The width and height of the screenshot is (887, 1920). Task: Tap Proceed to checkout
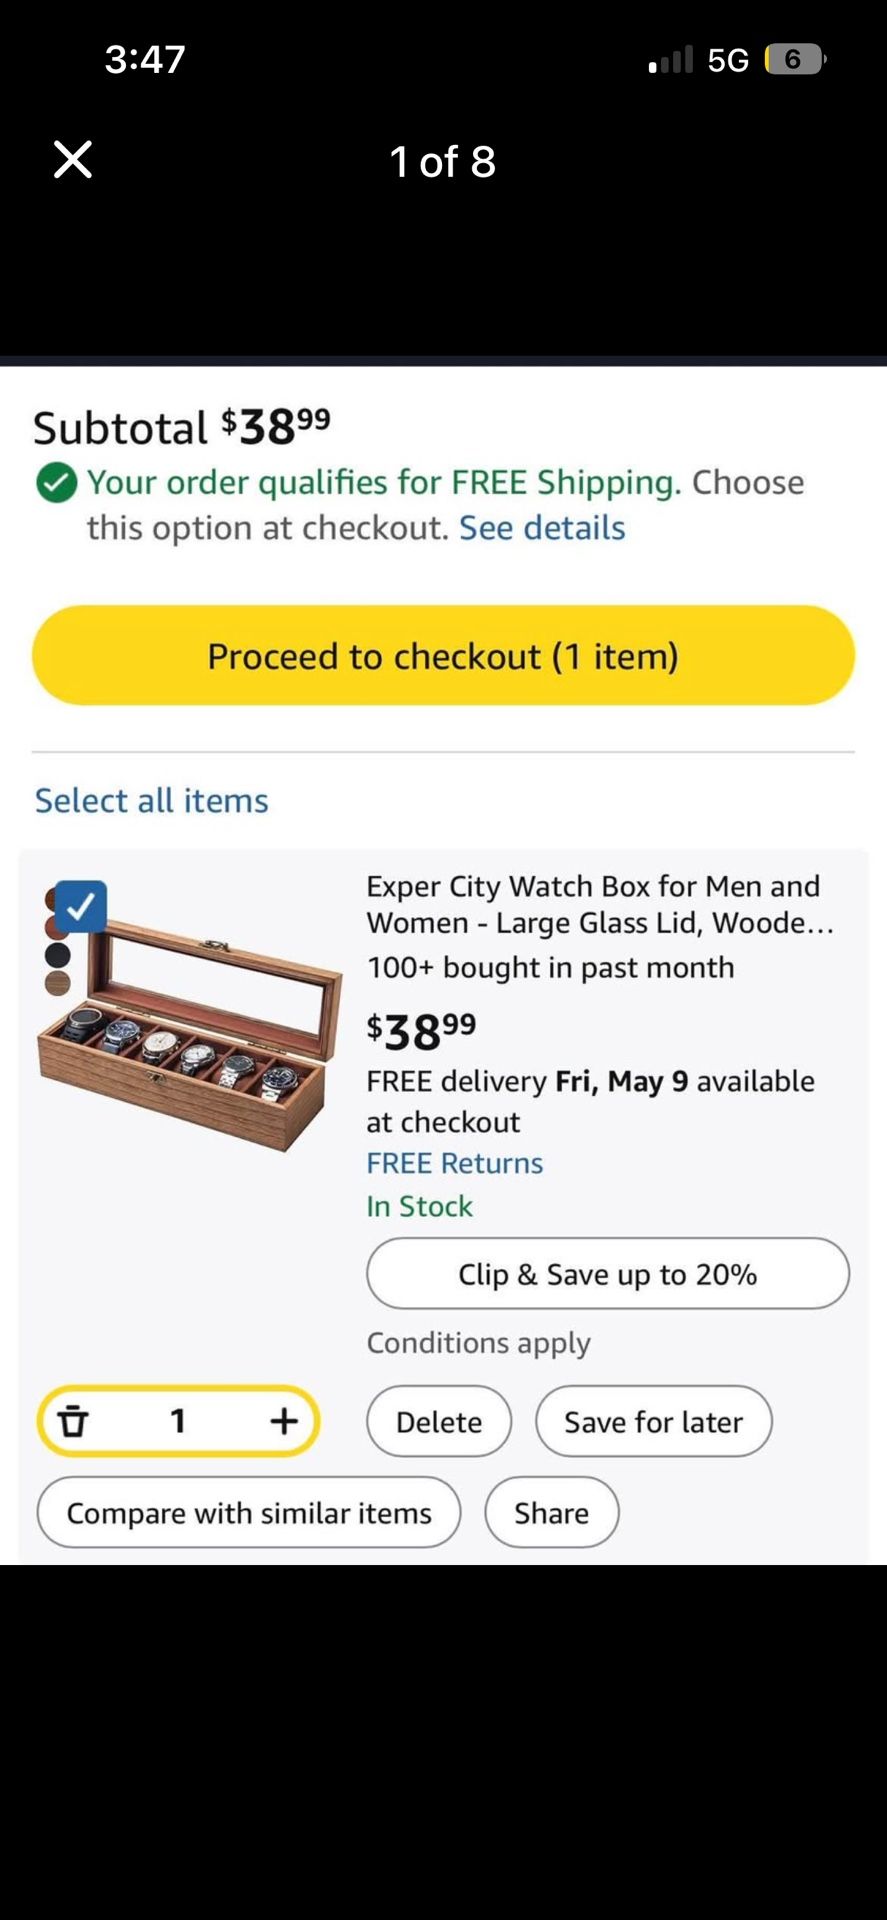pyautogui.click(x=443, y=656)
